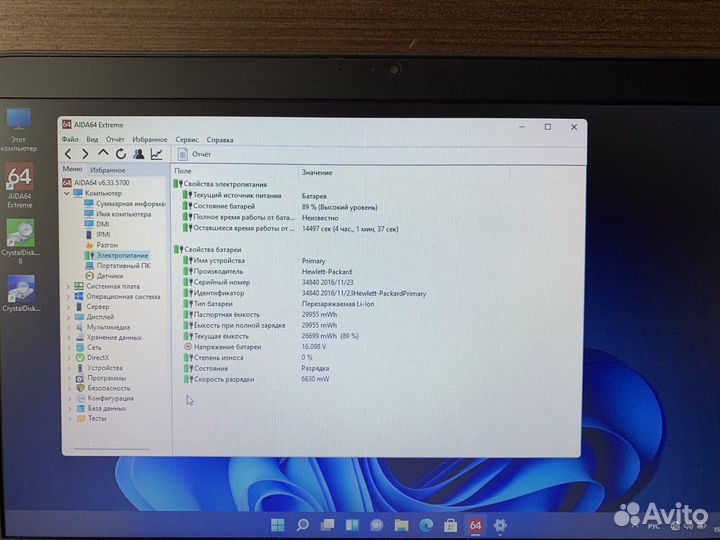Click the Устройства tree icon
720x540 pixels.
[x=80, y=368]
